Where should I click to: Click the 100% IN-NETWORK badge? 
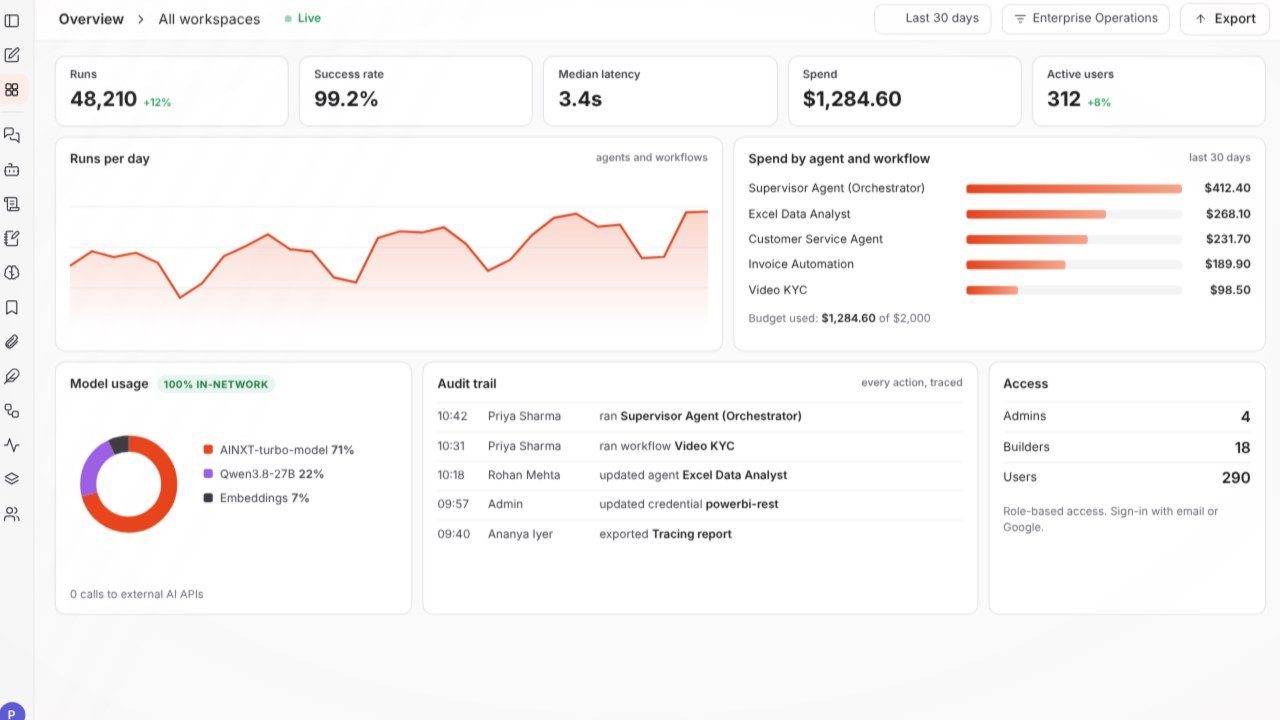216,384
